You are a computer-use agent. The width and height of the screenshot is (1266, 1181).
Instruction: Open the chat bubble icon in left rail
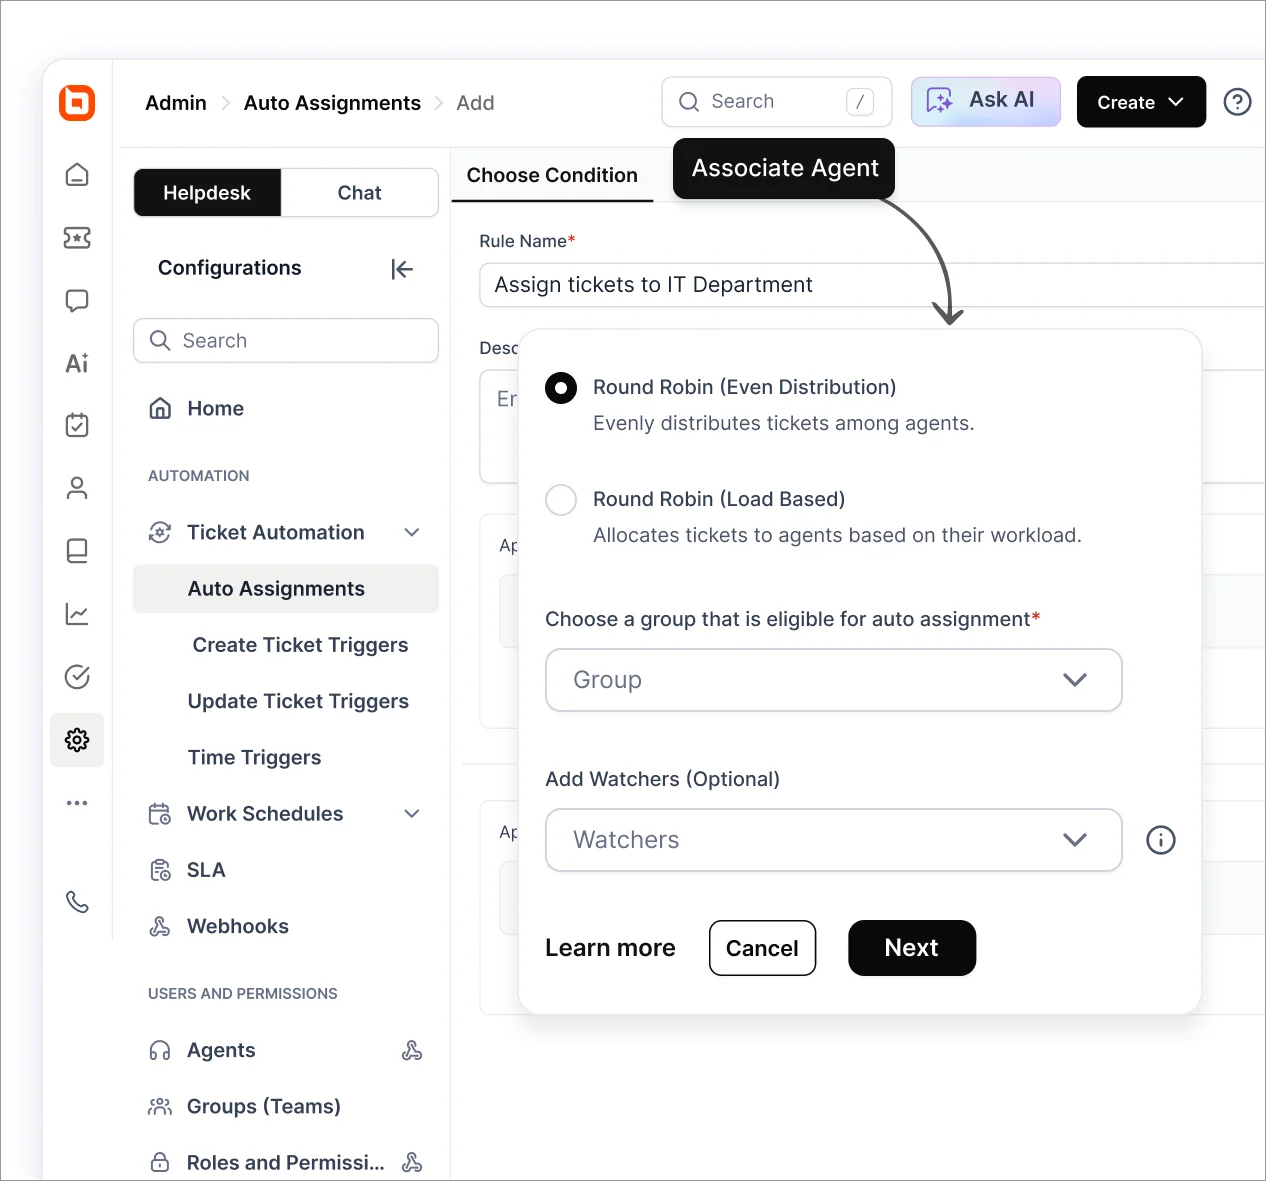point(77,301)
